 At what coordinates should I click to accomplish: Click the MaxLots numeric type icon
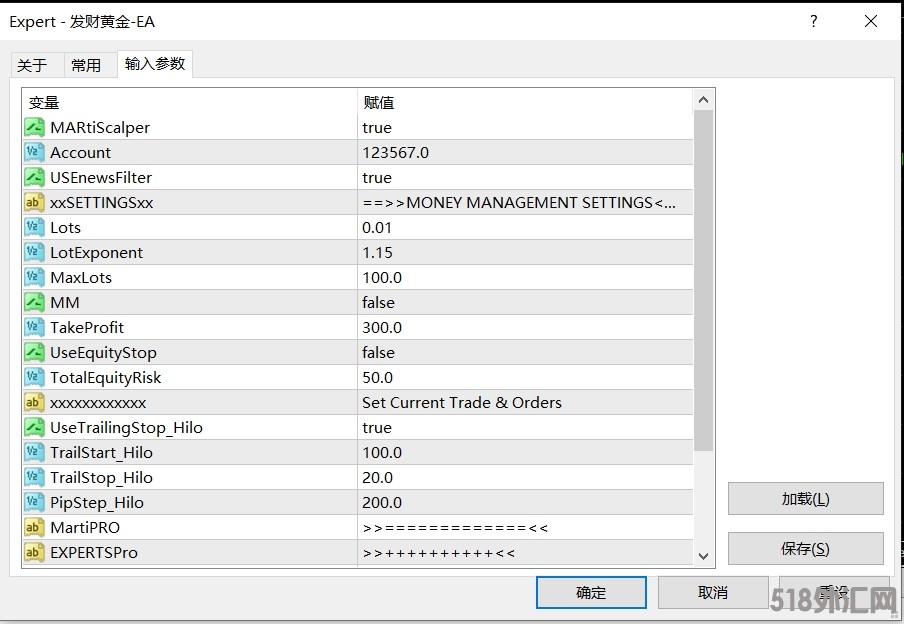pos(34,277)
